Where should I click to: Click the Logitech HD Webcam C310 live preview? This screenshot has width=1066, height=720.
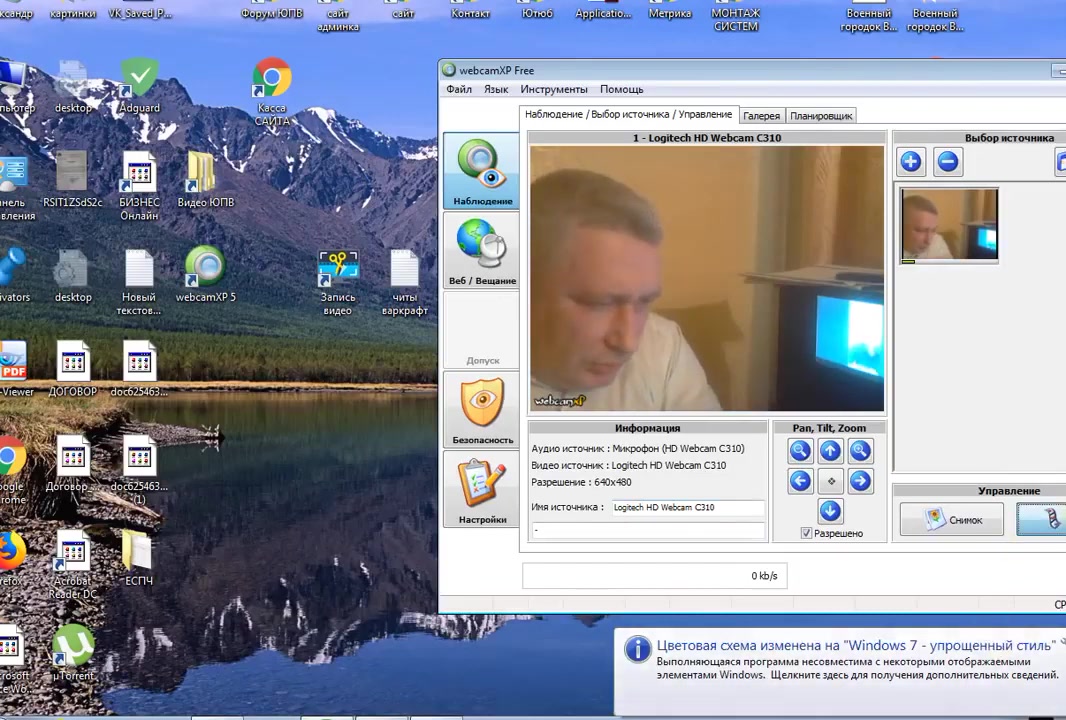(x=707, y=278)
